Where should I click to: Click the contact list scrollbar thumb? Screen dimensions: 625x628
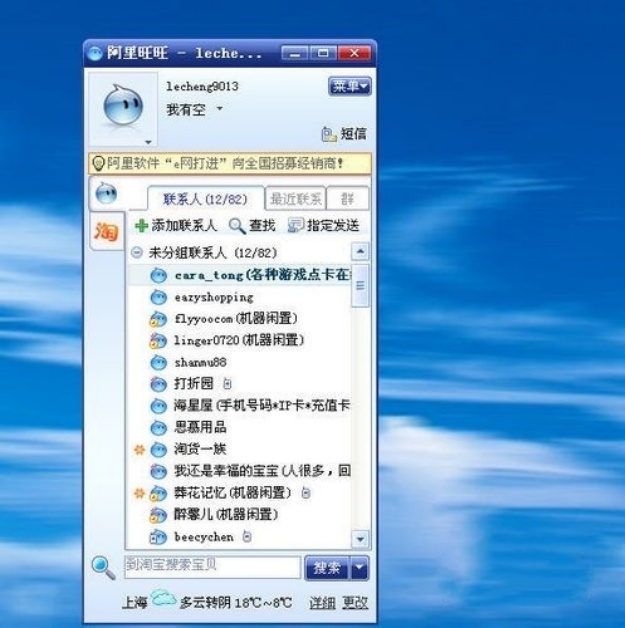click(360, 285)
